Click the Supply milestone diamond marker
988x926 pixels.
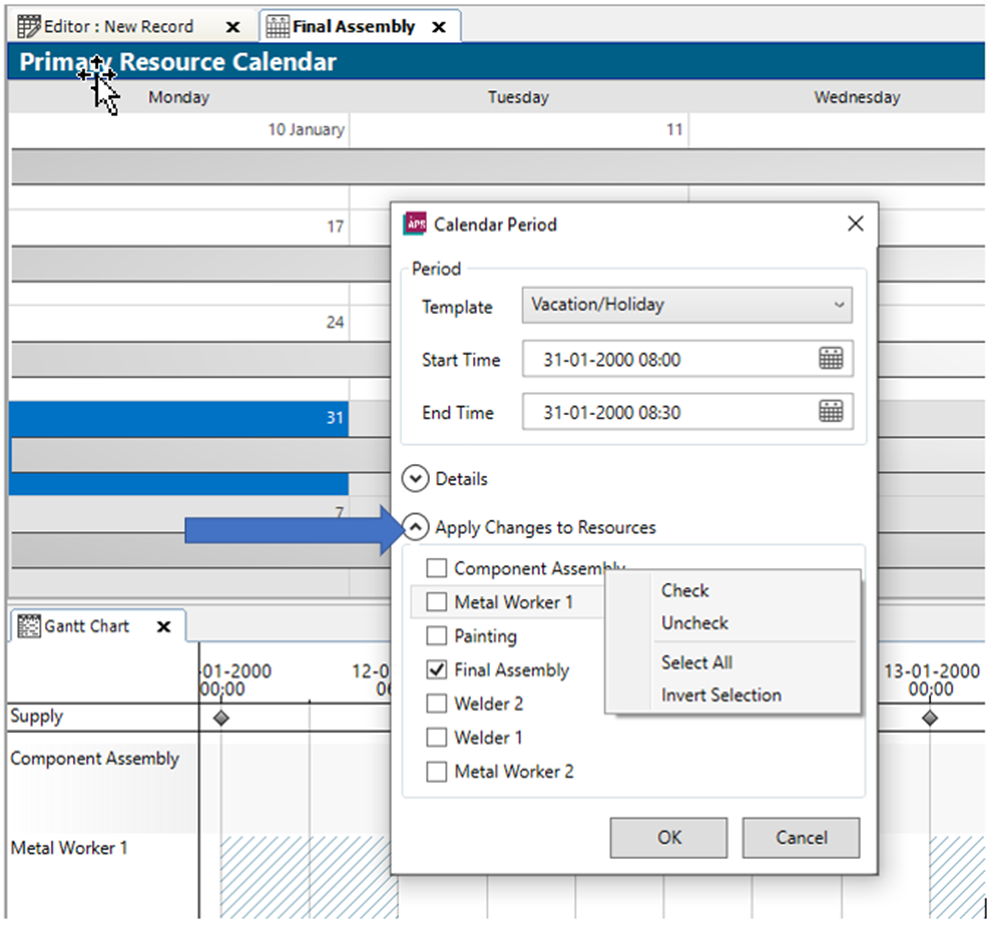pos(221,717)
